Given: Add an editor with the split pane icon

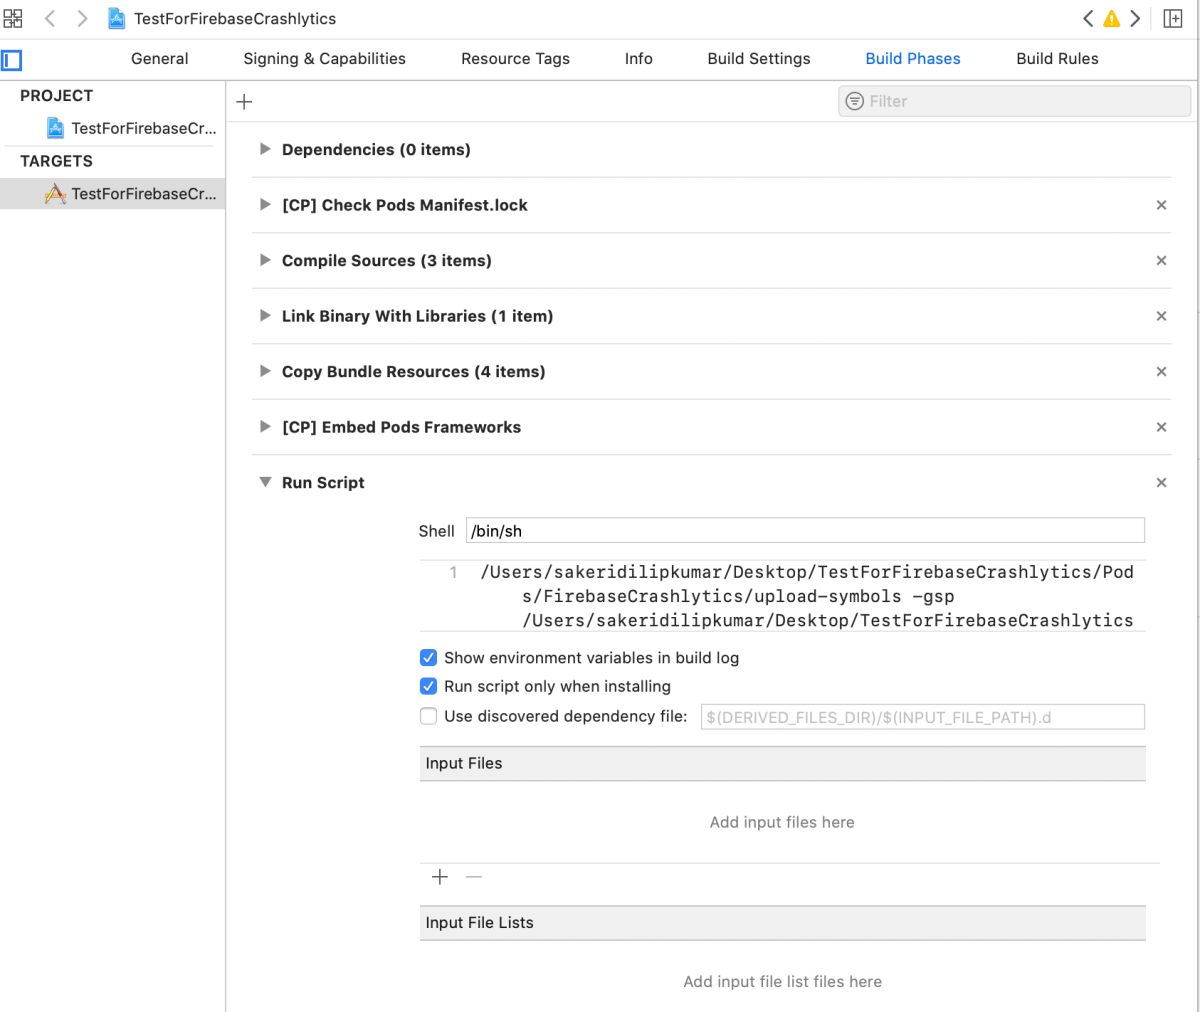Looking at the screenshot, I should pyautogui.click(x=1173, y=18).
